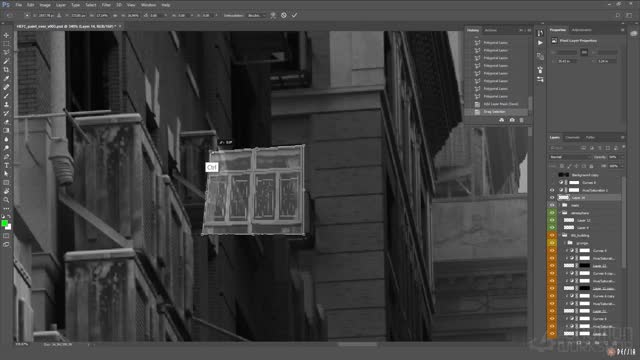Open the Filter menu

106,5
